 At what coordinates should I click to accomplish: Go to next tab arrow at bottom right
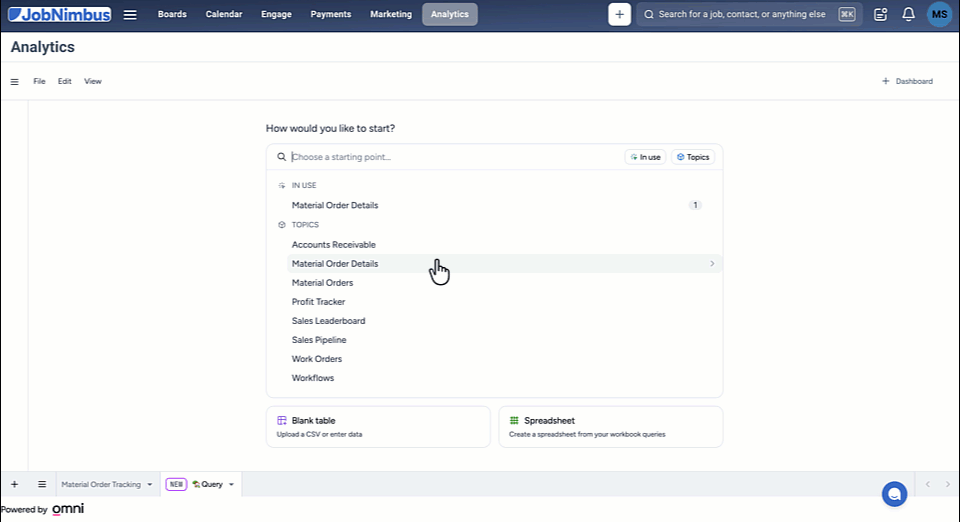click(947, 484)
